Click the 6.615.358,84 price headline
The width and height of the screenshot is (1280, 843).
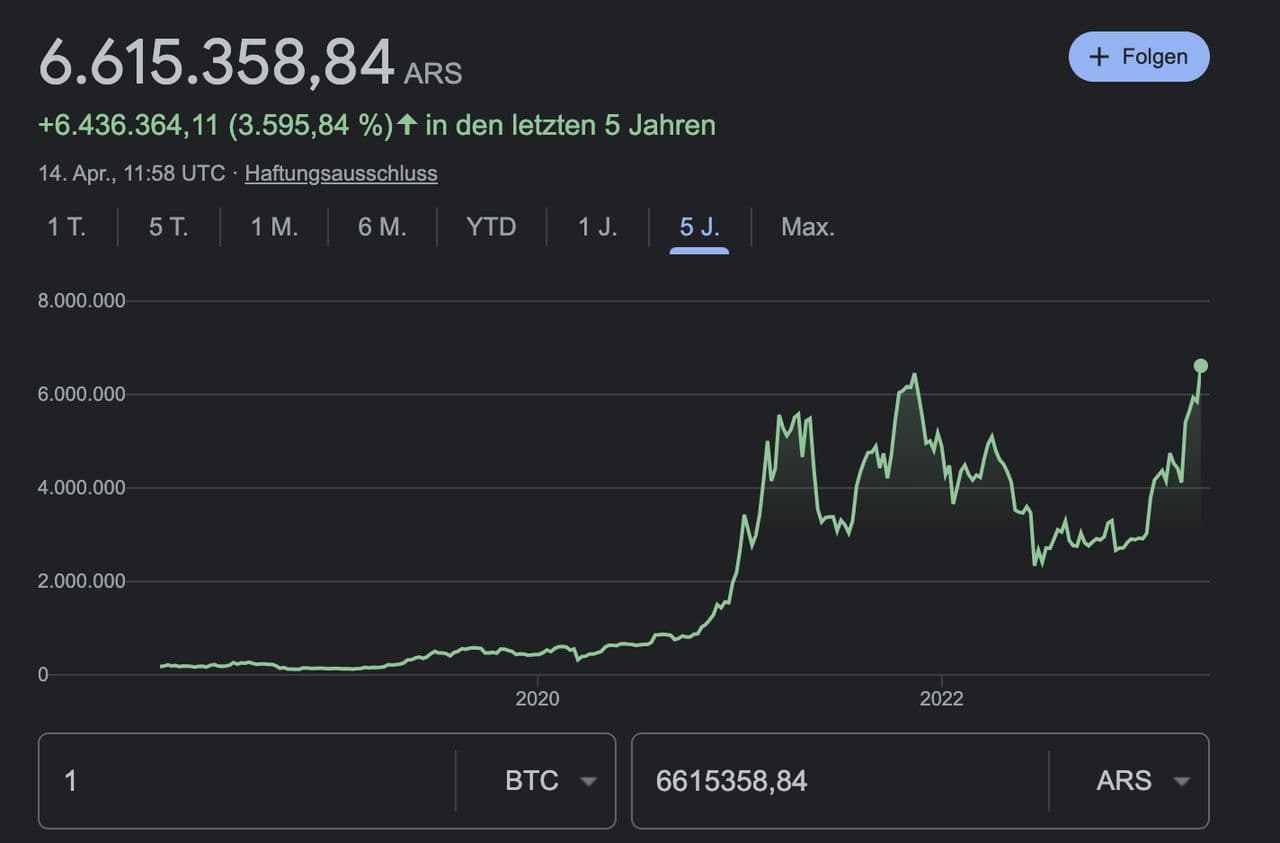(217, 62)
